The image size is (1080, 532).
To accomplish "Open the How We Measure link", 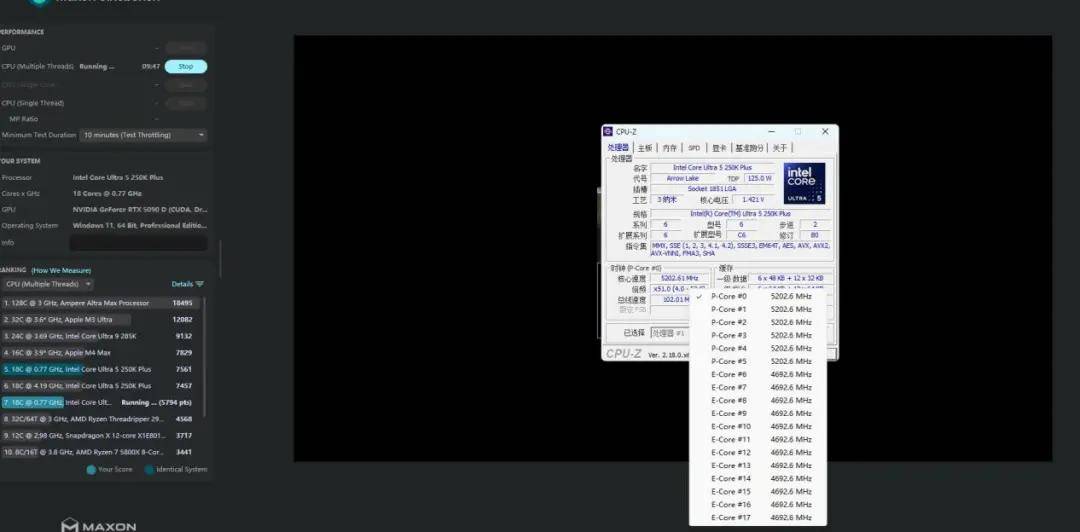I will click(61, 270).
